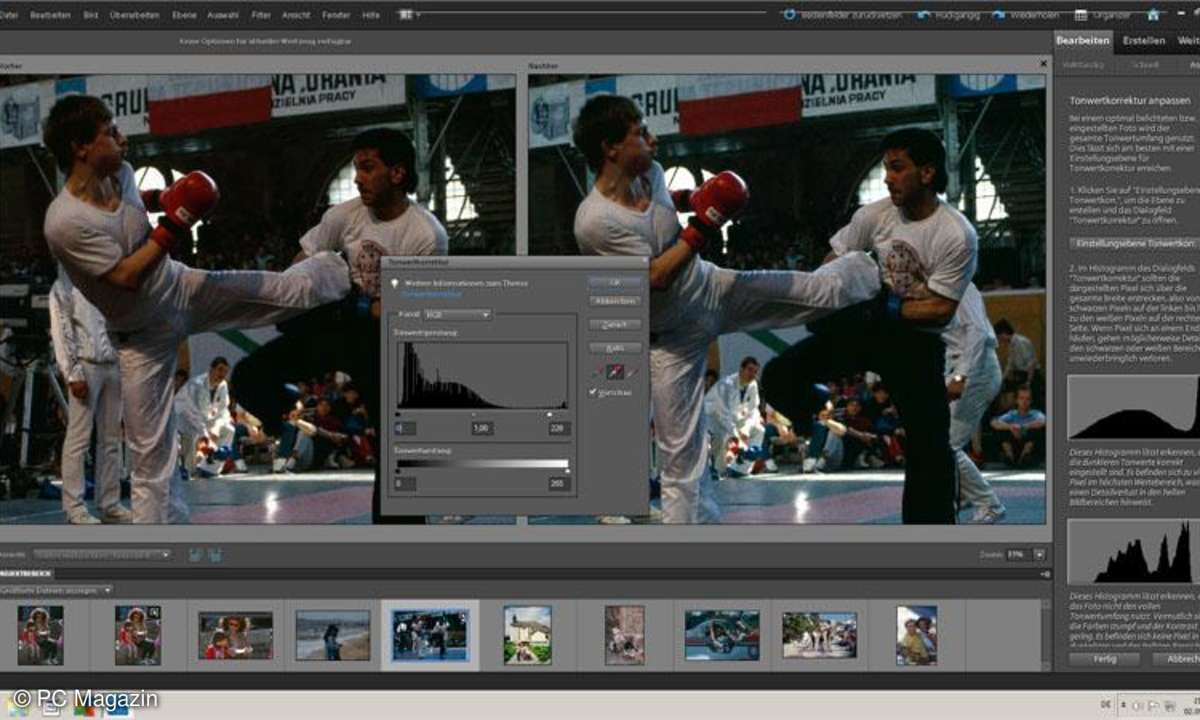Open the Auswahl menu

point(225,16)
